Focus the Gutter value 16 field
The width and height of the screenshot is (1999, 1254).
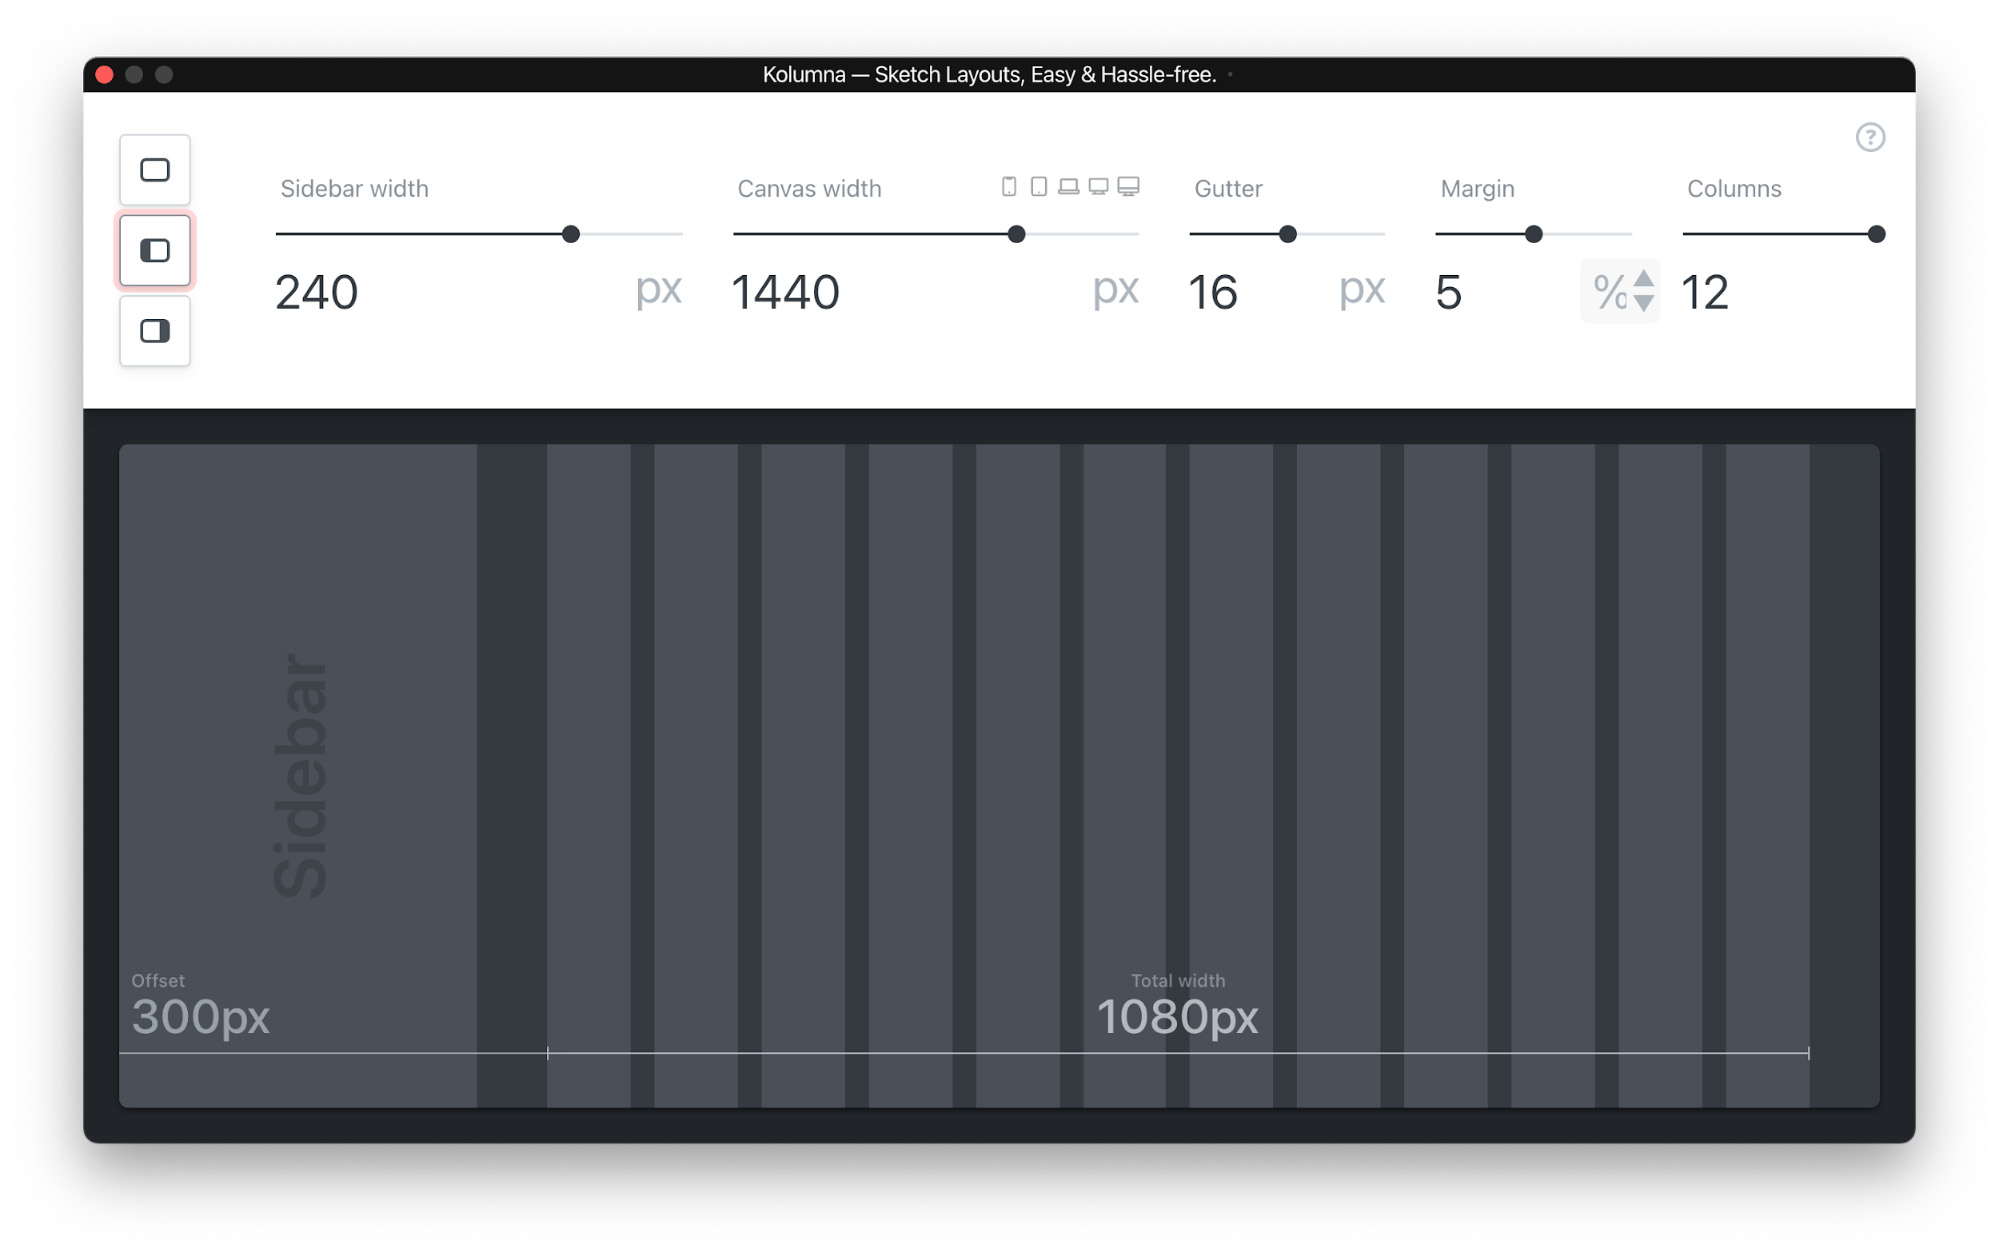[x=1258, y=292]
